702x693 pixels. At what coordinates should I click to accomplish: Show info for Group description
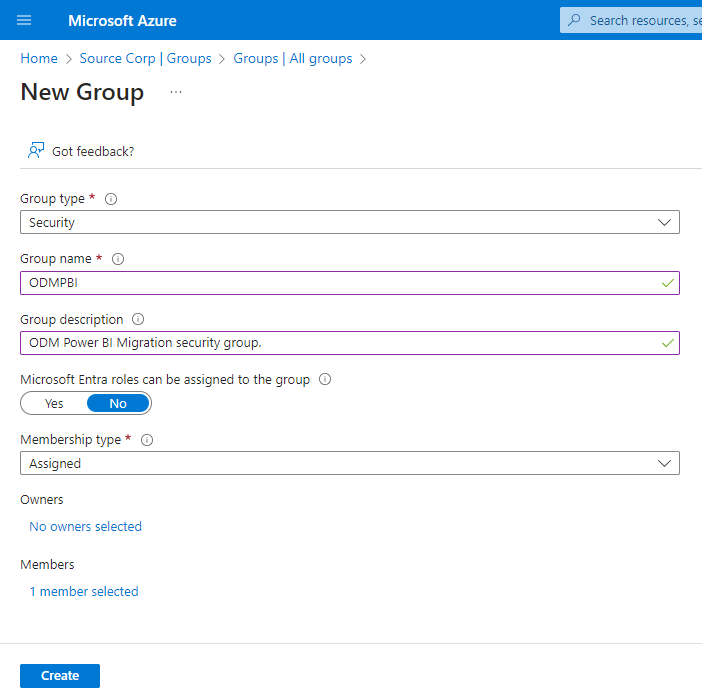[x=138, y=319]
